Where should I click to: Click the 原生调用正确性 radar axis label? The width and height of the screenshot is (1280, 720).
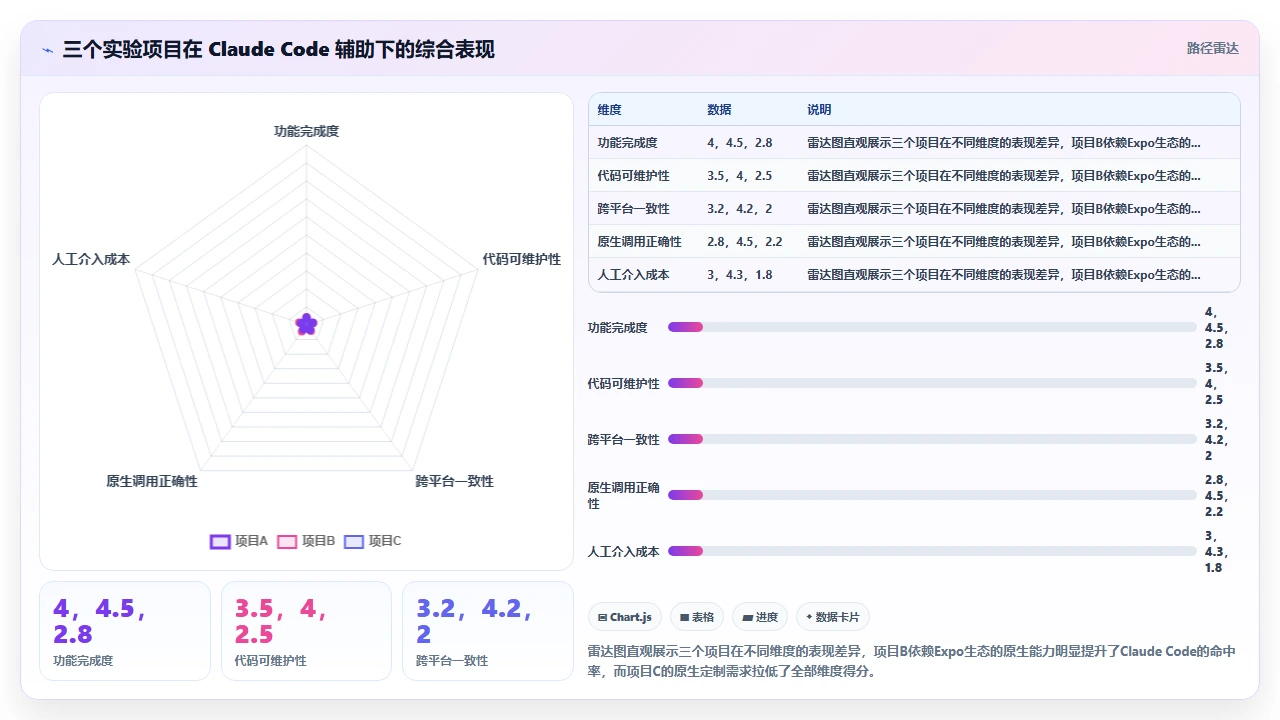click(152, 482)
